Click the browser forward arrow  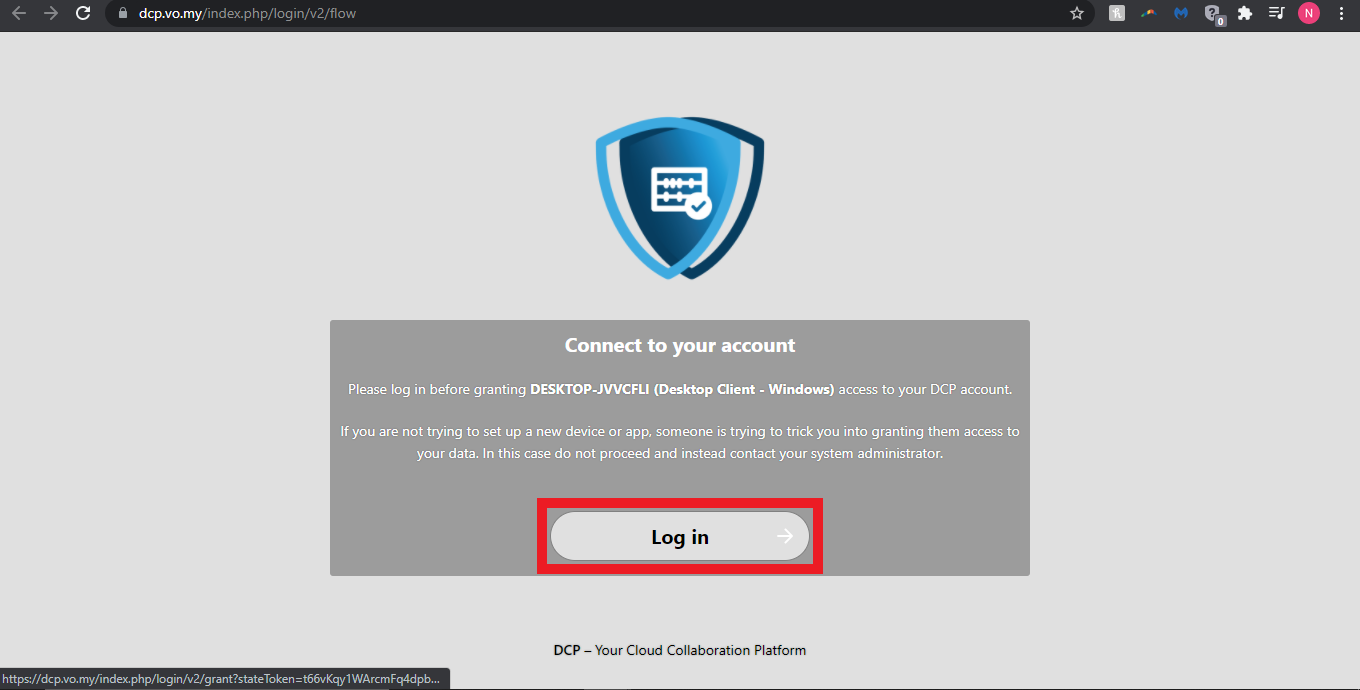(x=51, y=13)
